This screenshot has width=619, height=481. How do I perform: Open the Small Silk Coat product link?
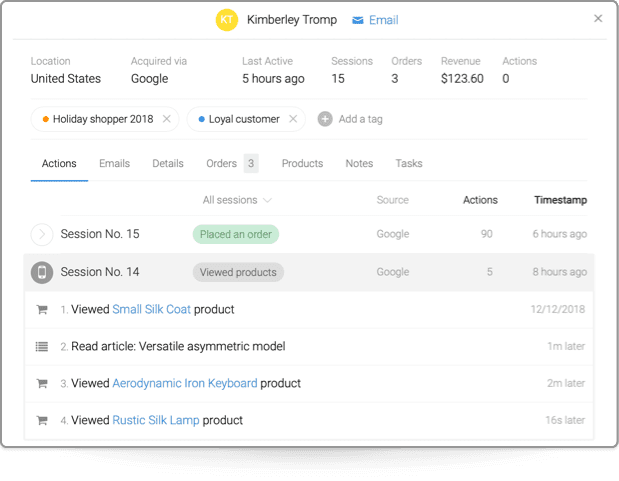pos(152,309)
